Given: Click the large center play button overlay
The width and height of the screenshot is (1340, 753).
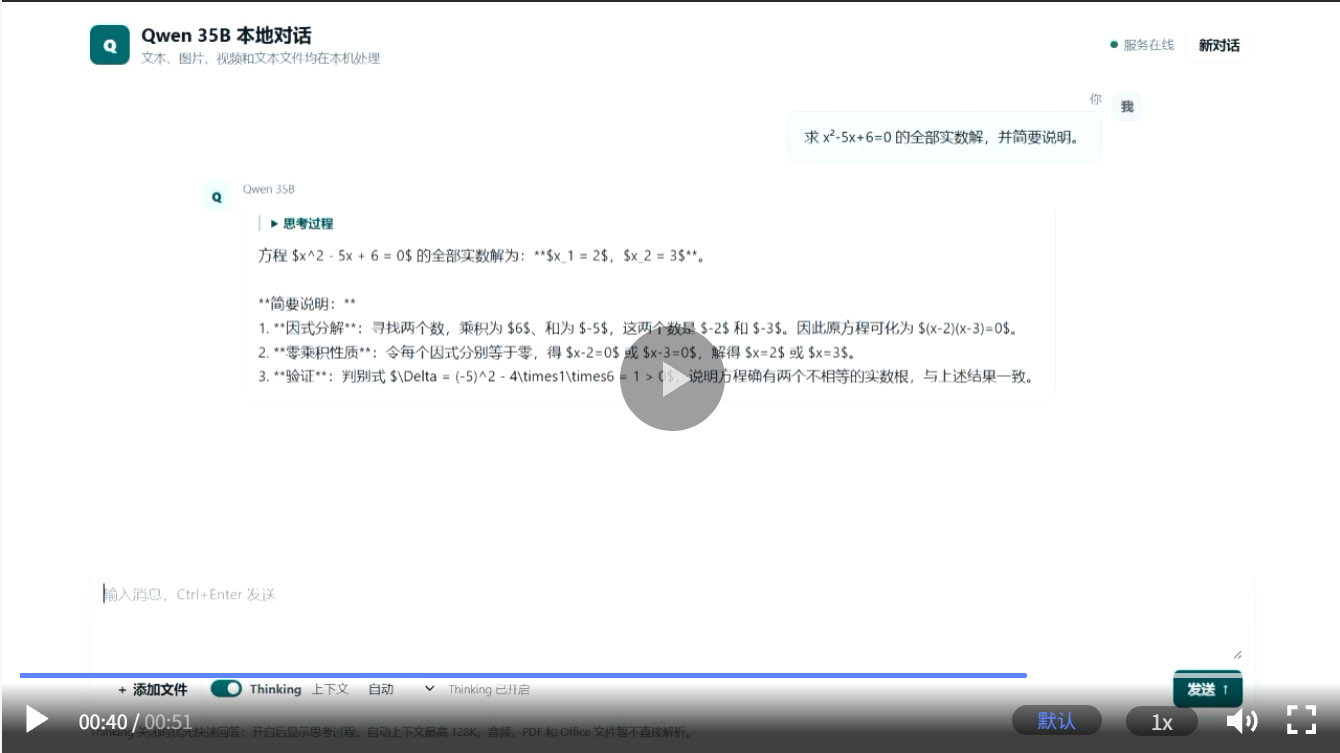Looking at the screenshot, I should [672, 379].
